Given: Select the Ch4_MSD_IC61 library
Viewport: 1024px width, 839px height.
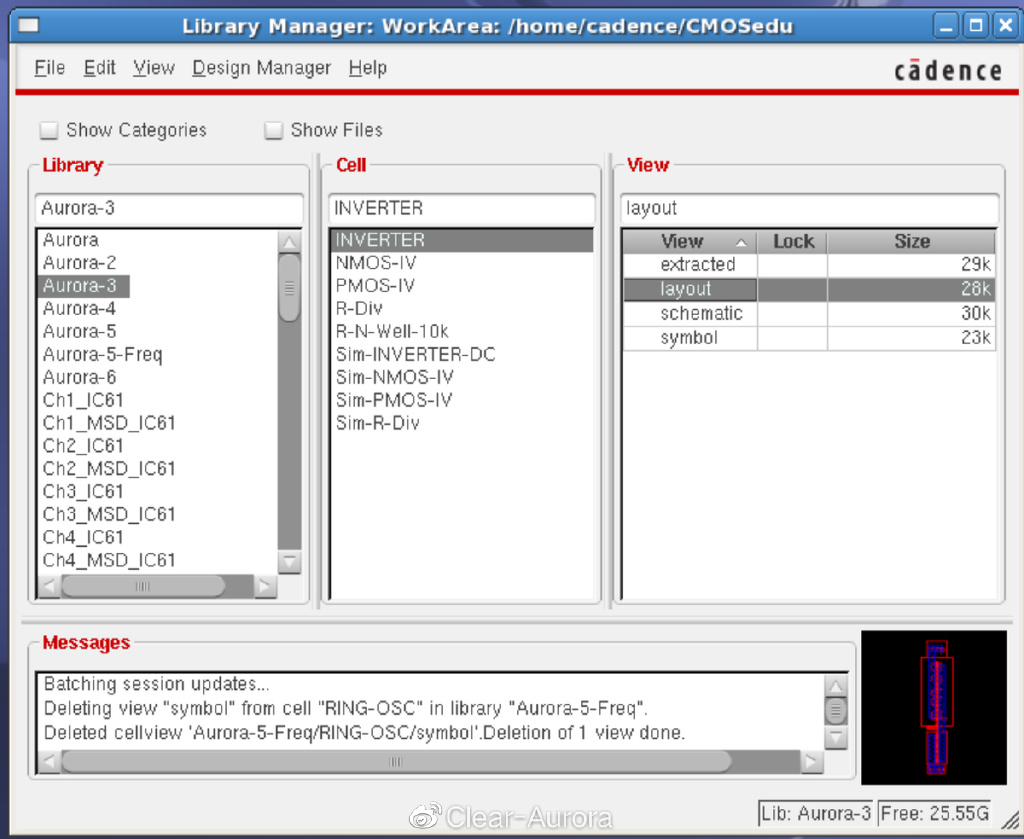Looking at the screenshot, I should tap(109, 560).
